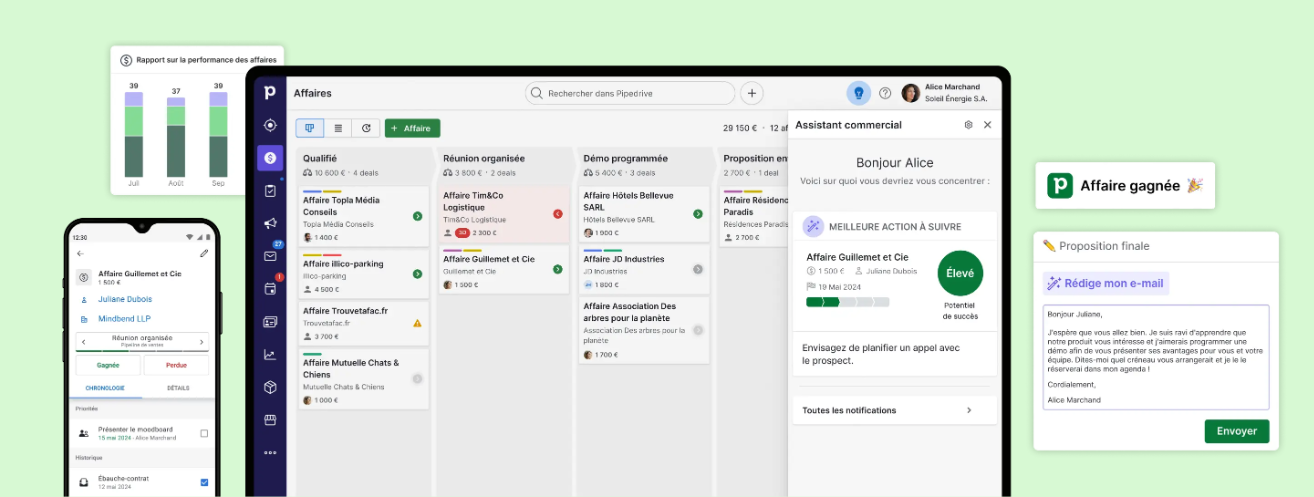1314x497 pixels.
Task: Tap Mindbend LLP organization on phone
Action: [x=124, y=319]
